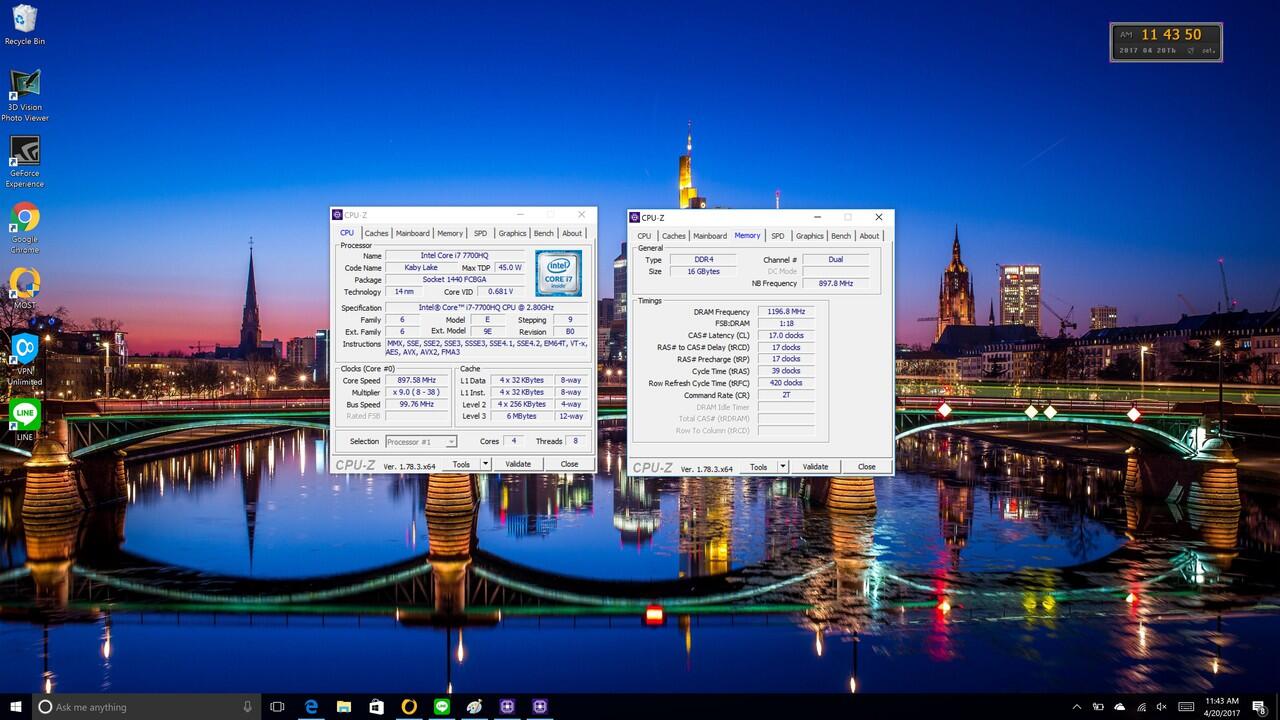Click the Ask me anything search box
The width and height of the screenshot is (1280, 720).
click(147, 707)
